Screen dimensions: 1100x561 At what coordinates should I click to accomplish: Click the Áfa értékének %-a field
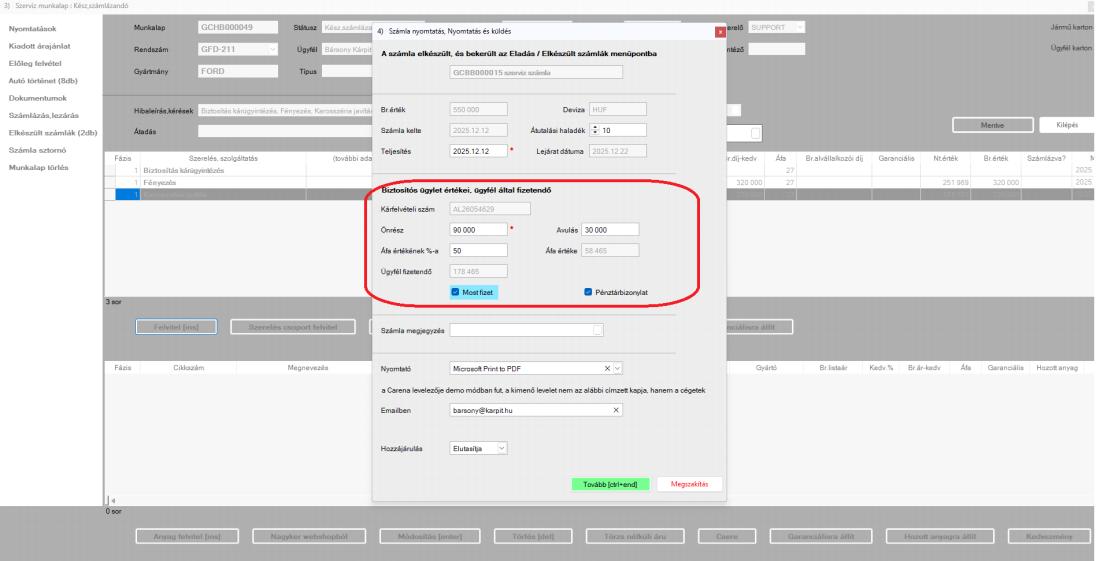click(x=478, y=250)
